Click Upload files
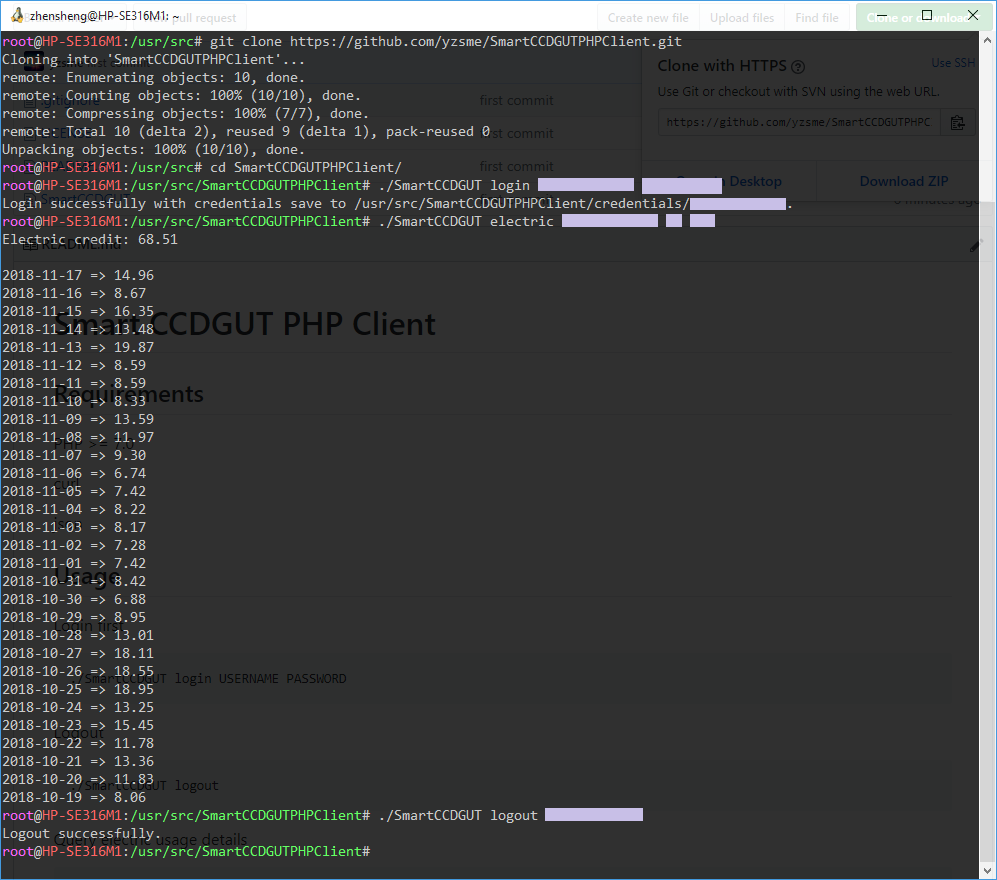Image resolution: width=997 pixels, height=880 pixels. 741,16
